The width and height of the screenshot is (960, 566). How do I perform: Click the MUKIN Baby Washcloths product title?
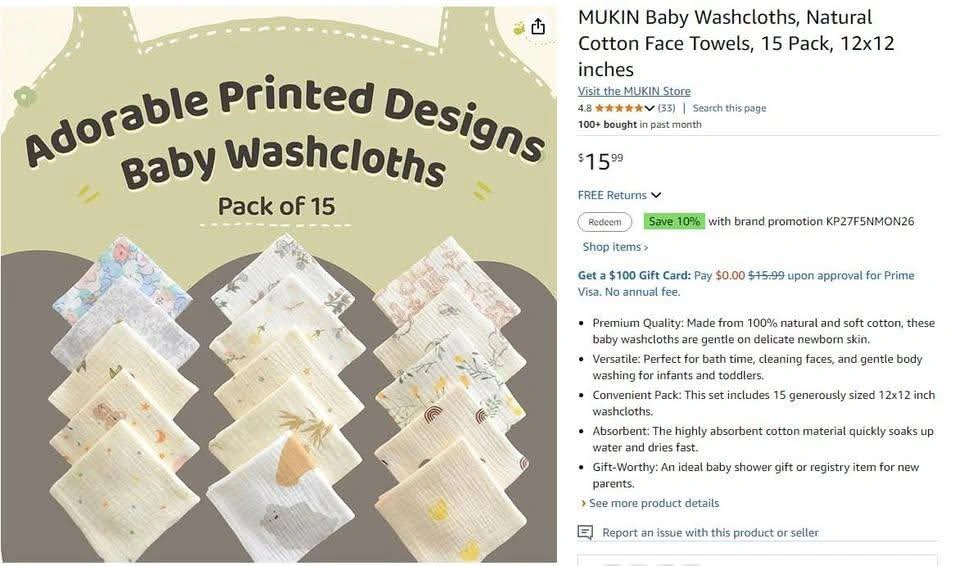(x=736, y=43)
